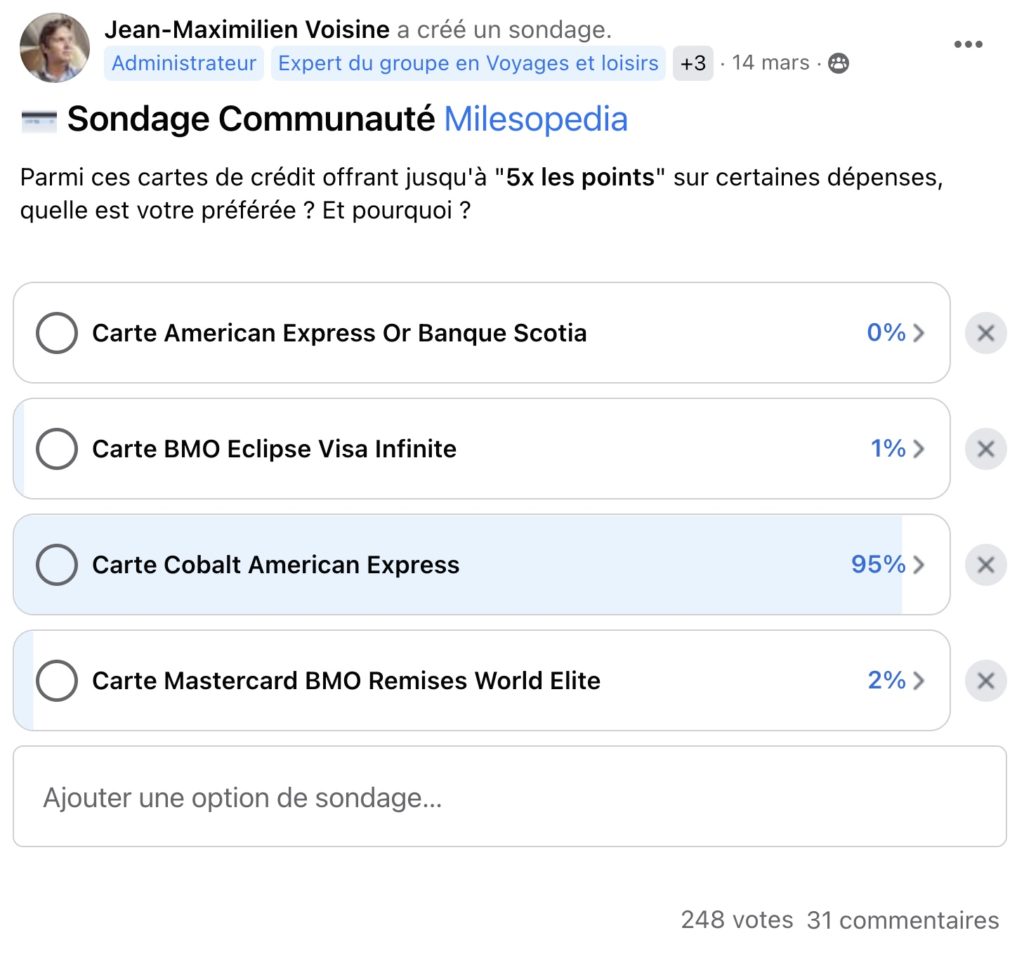View the 31 commentaires
Viewport: 1024px width, 954px height.
click(x=899, y=920)
